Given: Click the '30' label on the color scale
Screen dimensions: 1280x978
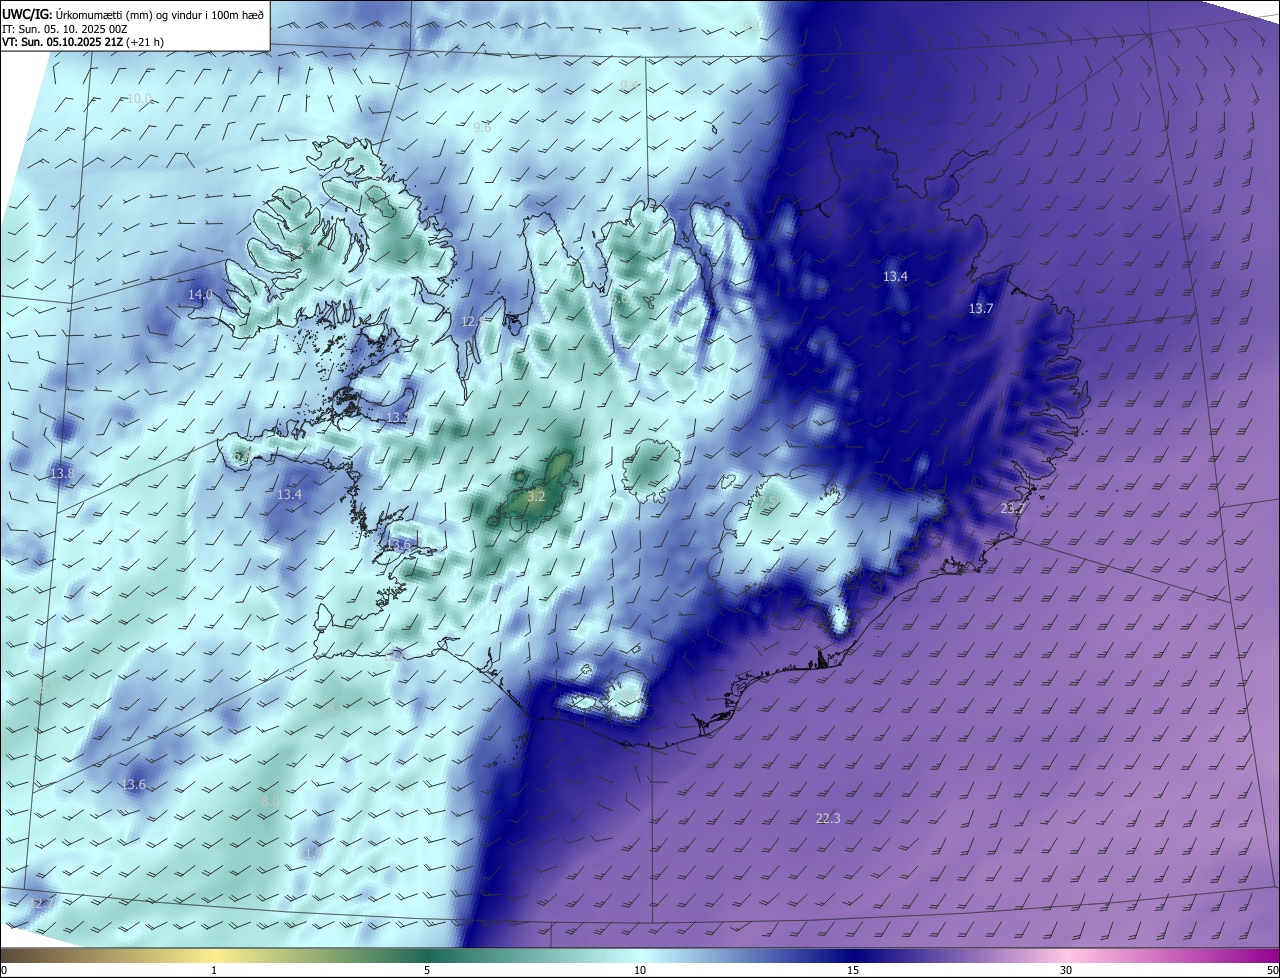Looking at the screenshot, I should pos(1066,970).
